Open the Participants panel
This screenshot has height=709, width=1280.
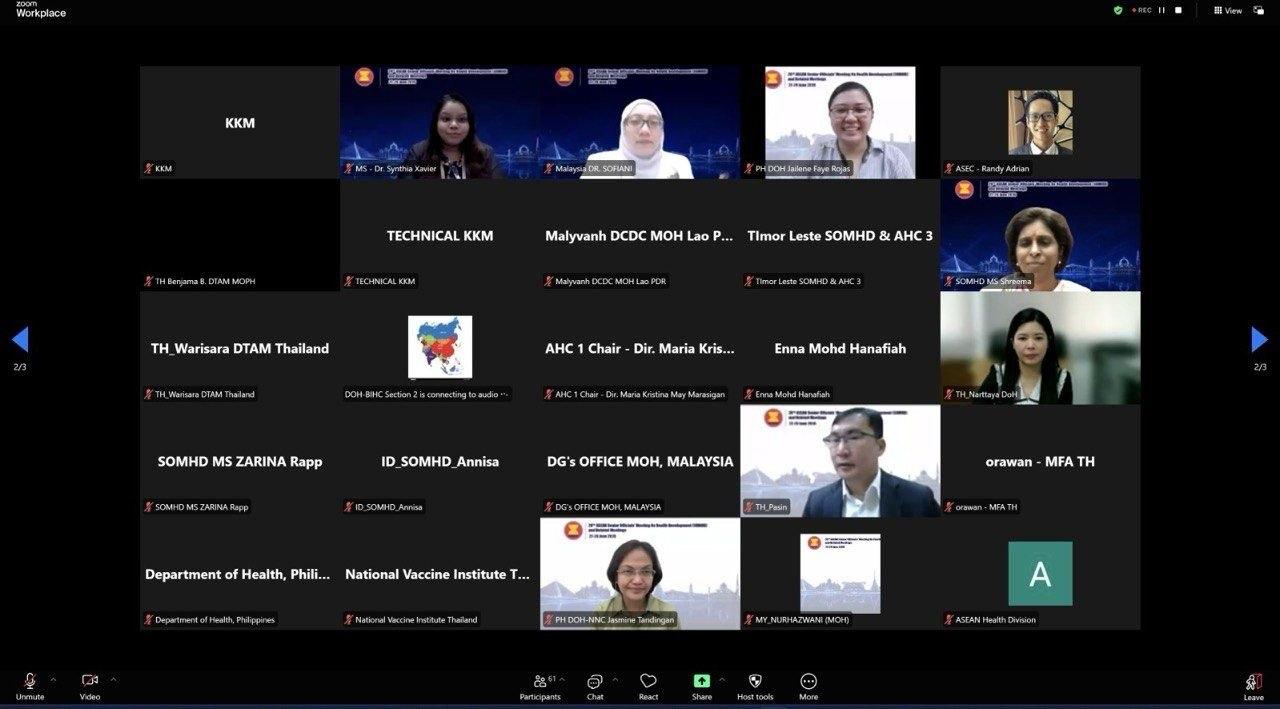click(x=540, y=686)
